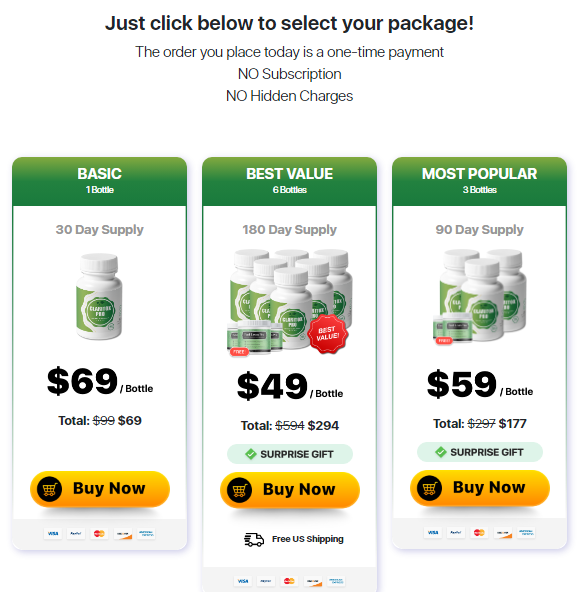Click the cart icon on Best Value Buy Now
This screenshot has width=579, height=592.
tap(239, 490)
